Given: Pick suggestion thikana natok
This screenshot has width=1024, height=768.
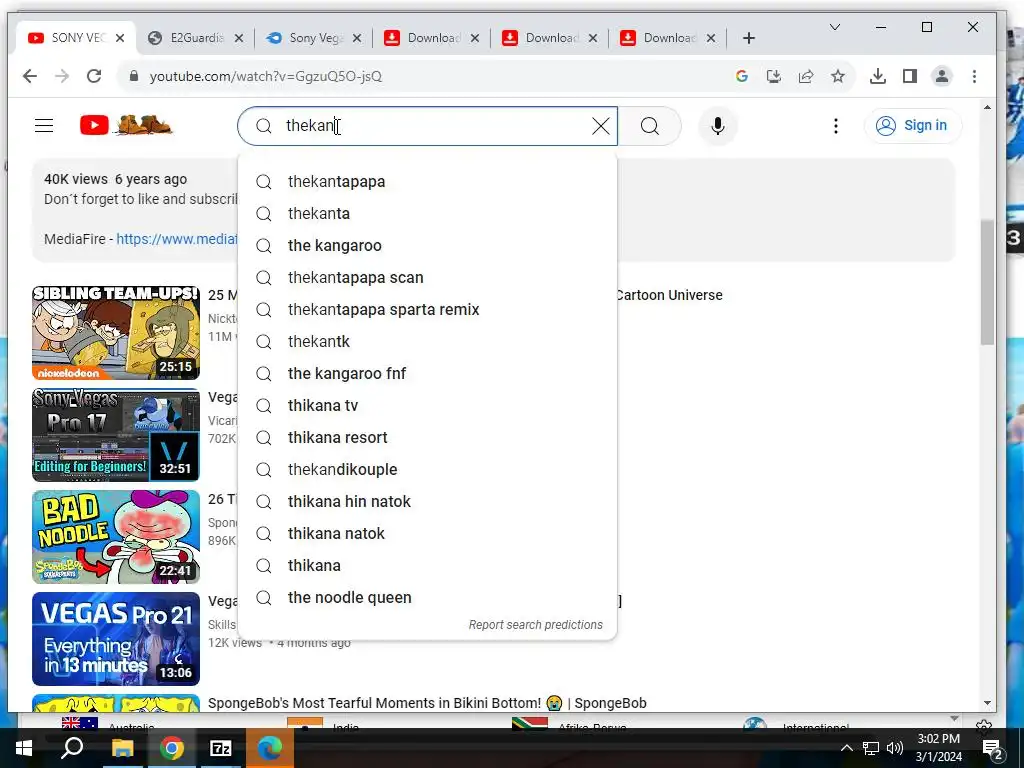Looking at the screenshot, I should pyautogui.click(x=428, y=534).
